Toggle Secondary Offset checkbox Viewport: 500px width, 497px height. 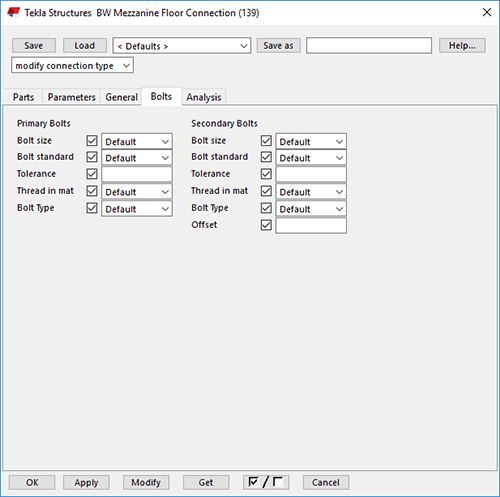(x=266, y=225)
